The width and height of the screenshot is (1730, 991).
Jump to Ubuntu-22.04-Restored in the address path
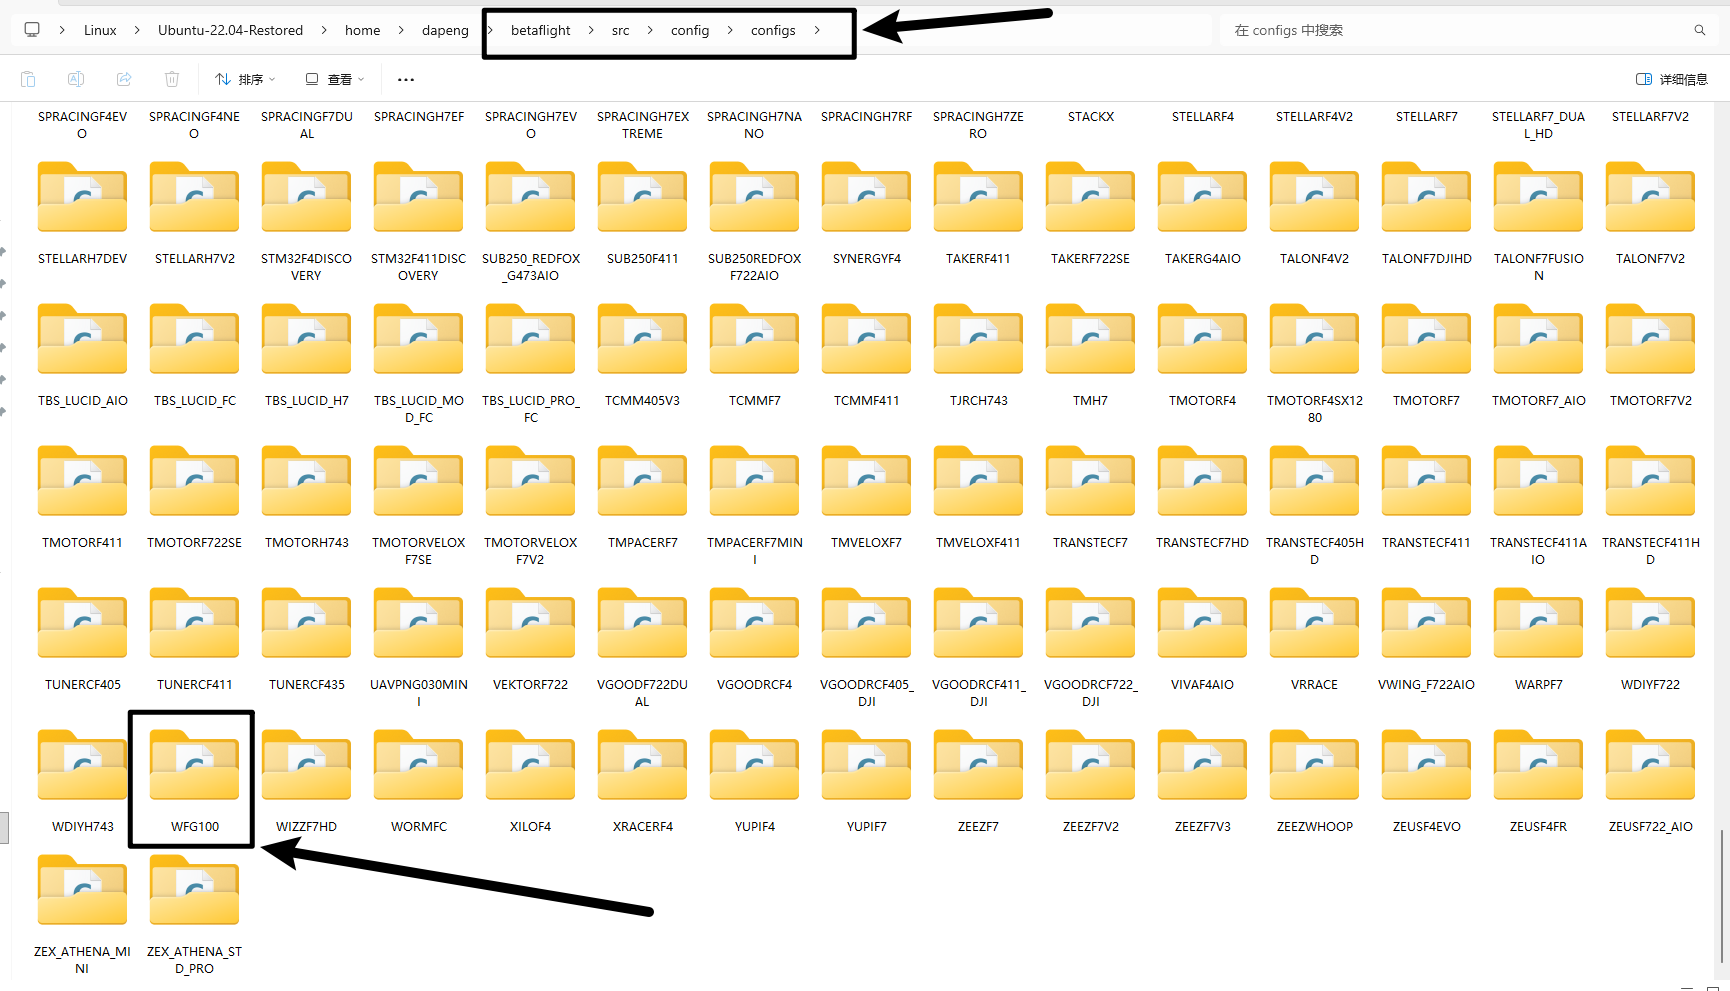[x=230, y=30]
